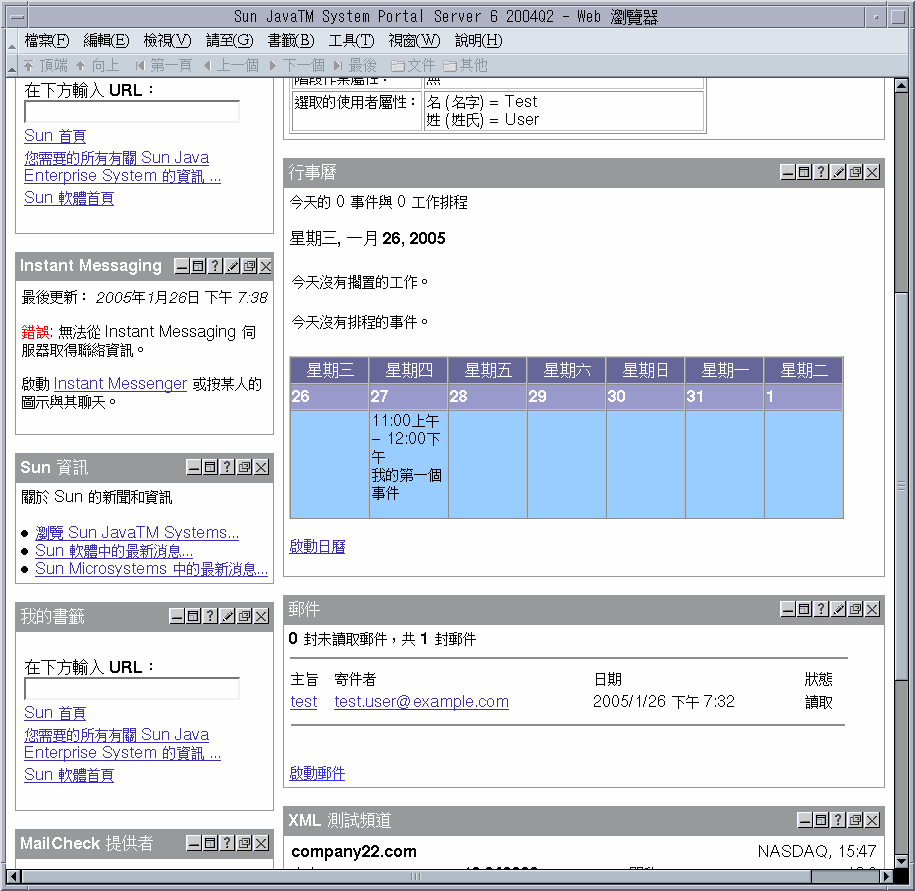
Task: Open help for the 郵件 channel
Action: point(822,609)
